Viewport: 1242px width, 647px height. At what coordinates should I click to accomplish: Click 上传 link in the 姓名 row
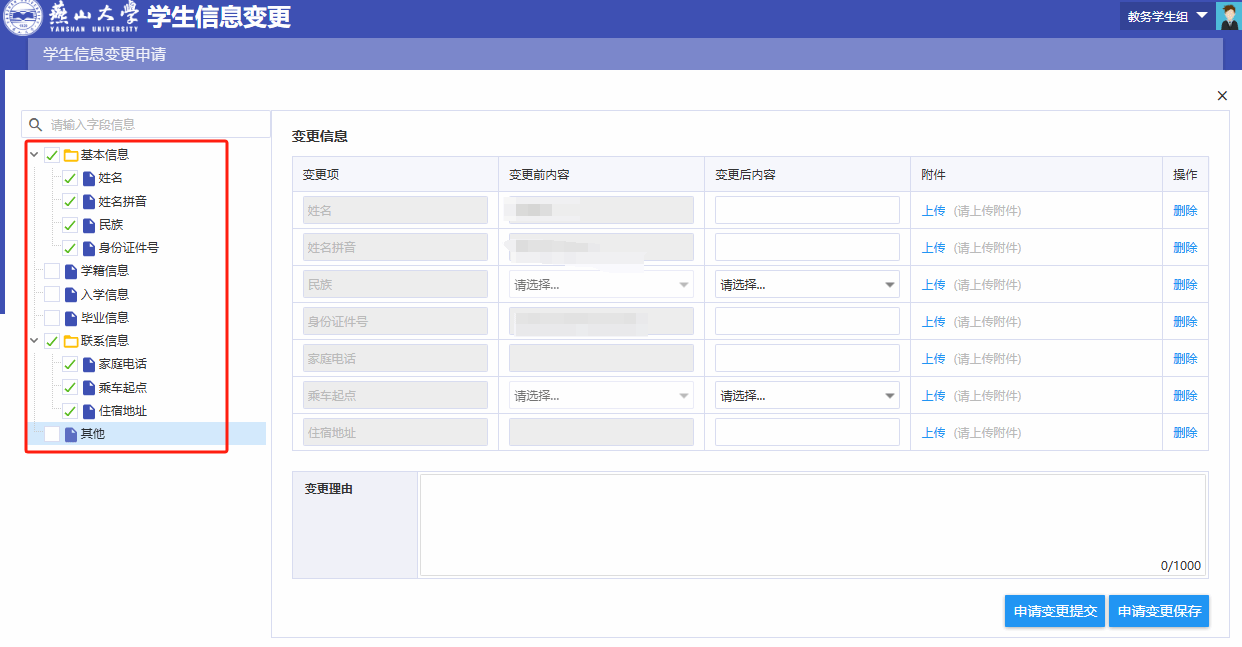(x=933, y=211)
